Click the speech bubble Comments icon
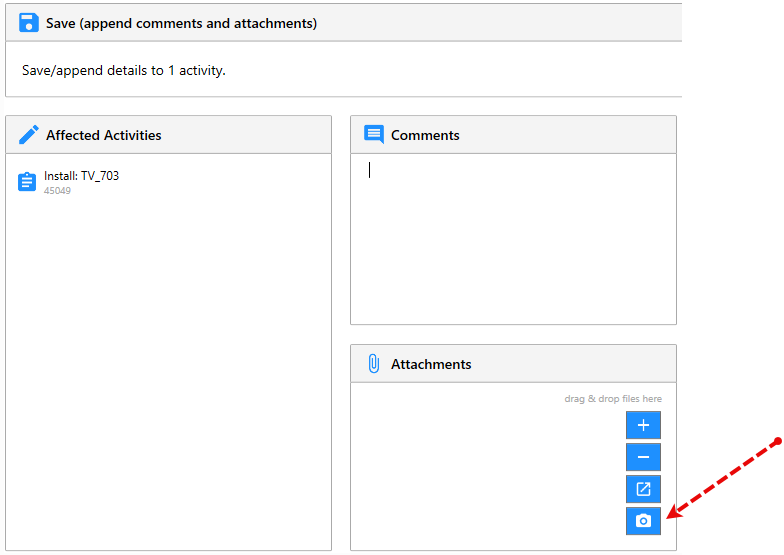 click(374, 135)
